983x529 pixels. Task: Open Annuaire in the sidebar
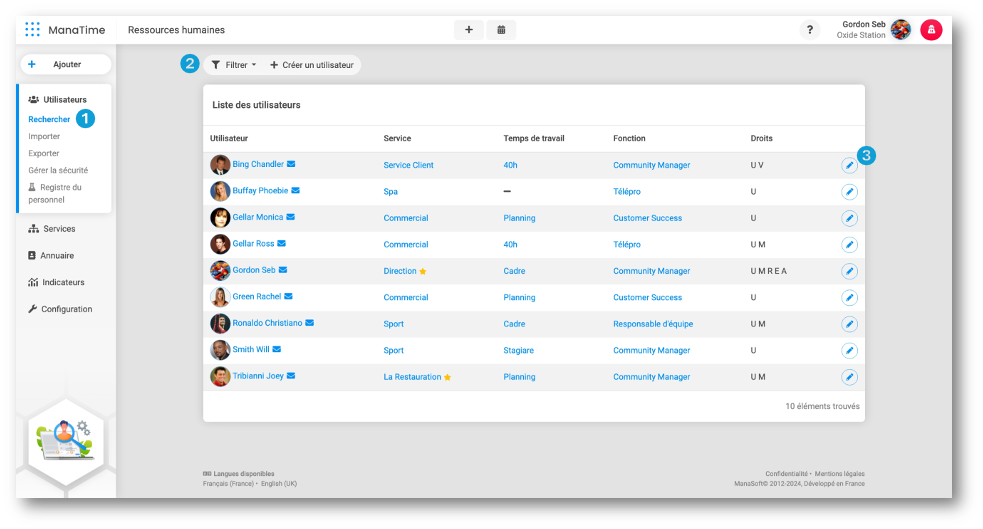click(51, 255)
